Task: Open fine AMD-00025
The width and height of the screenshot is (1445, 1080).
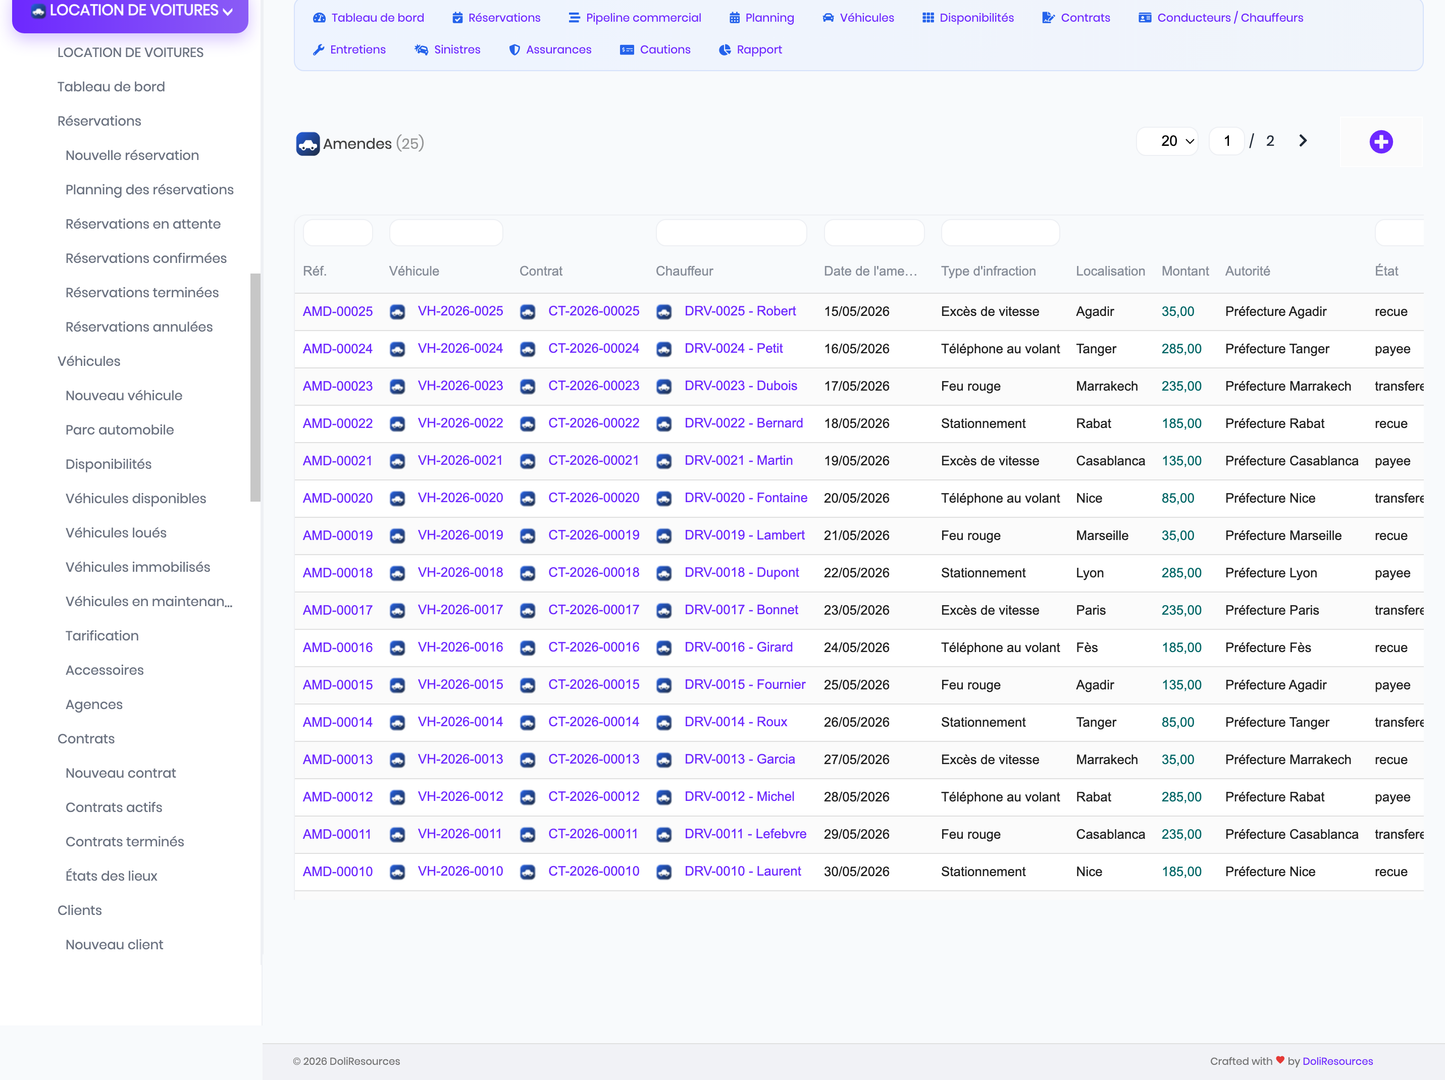Action: (x=338, y=312)
